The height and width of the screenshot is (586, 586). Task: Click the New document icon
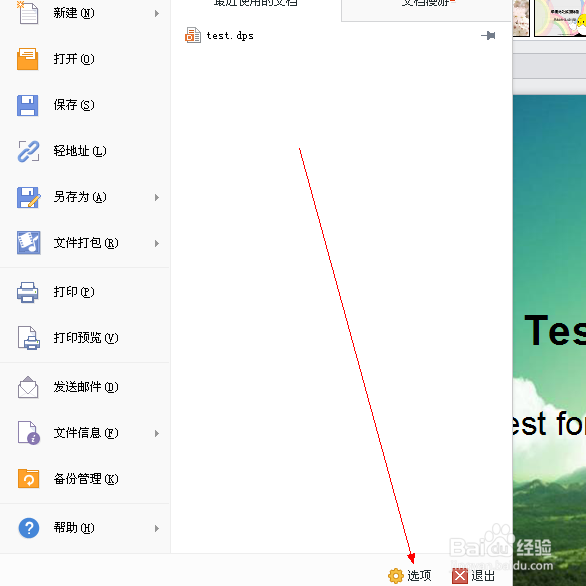coord(28,12)
